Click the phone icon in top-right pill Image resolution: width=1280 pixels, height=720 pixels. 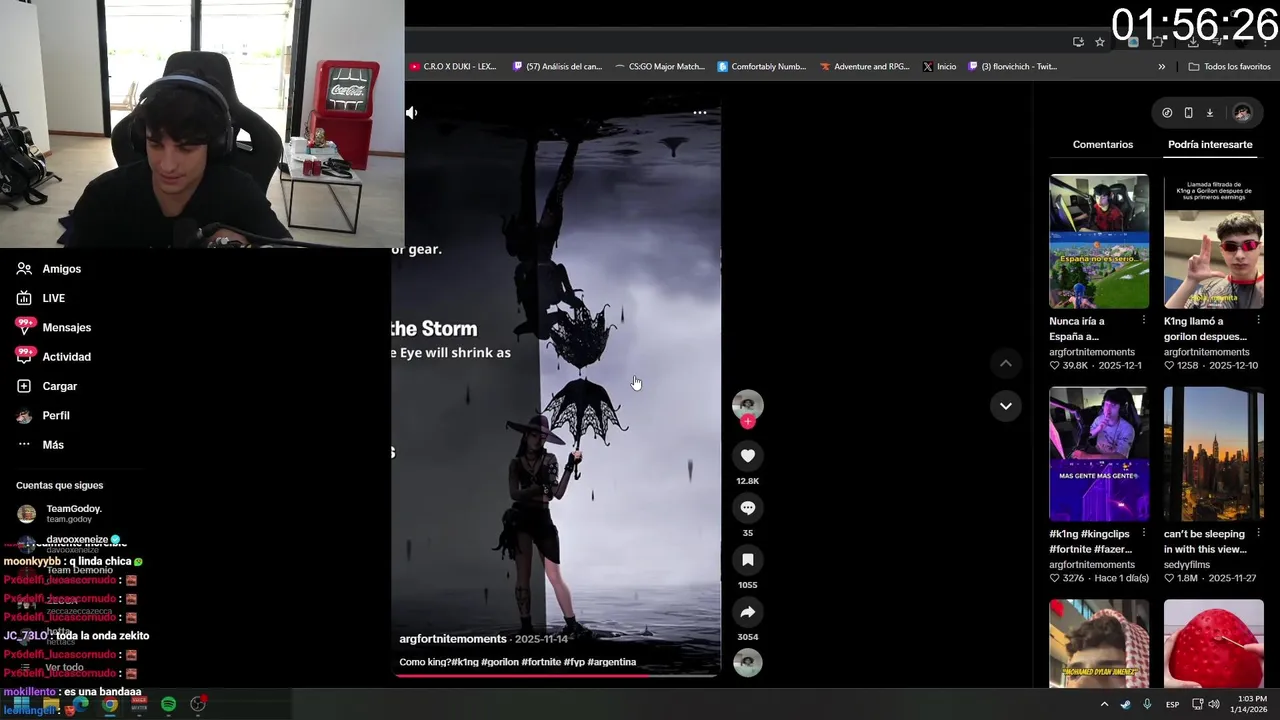pos(1188,113)
